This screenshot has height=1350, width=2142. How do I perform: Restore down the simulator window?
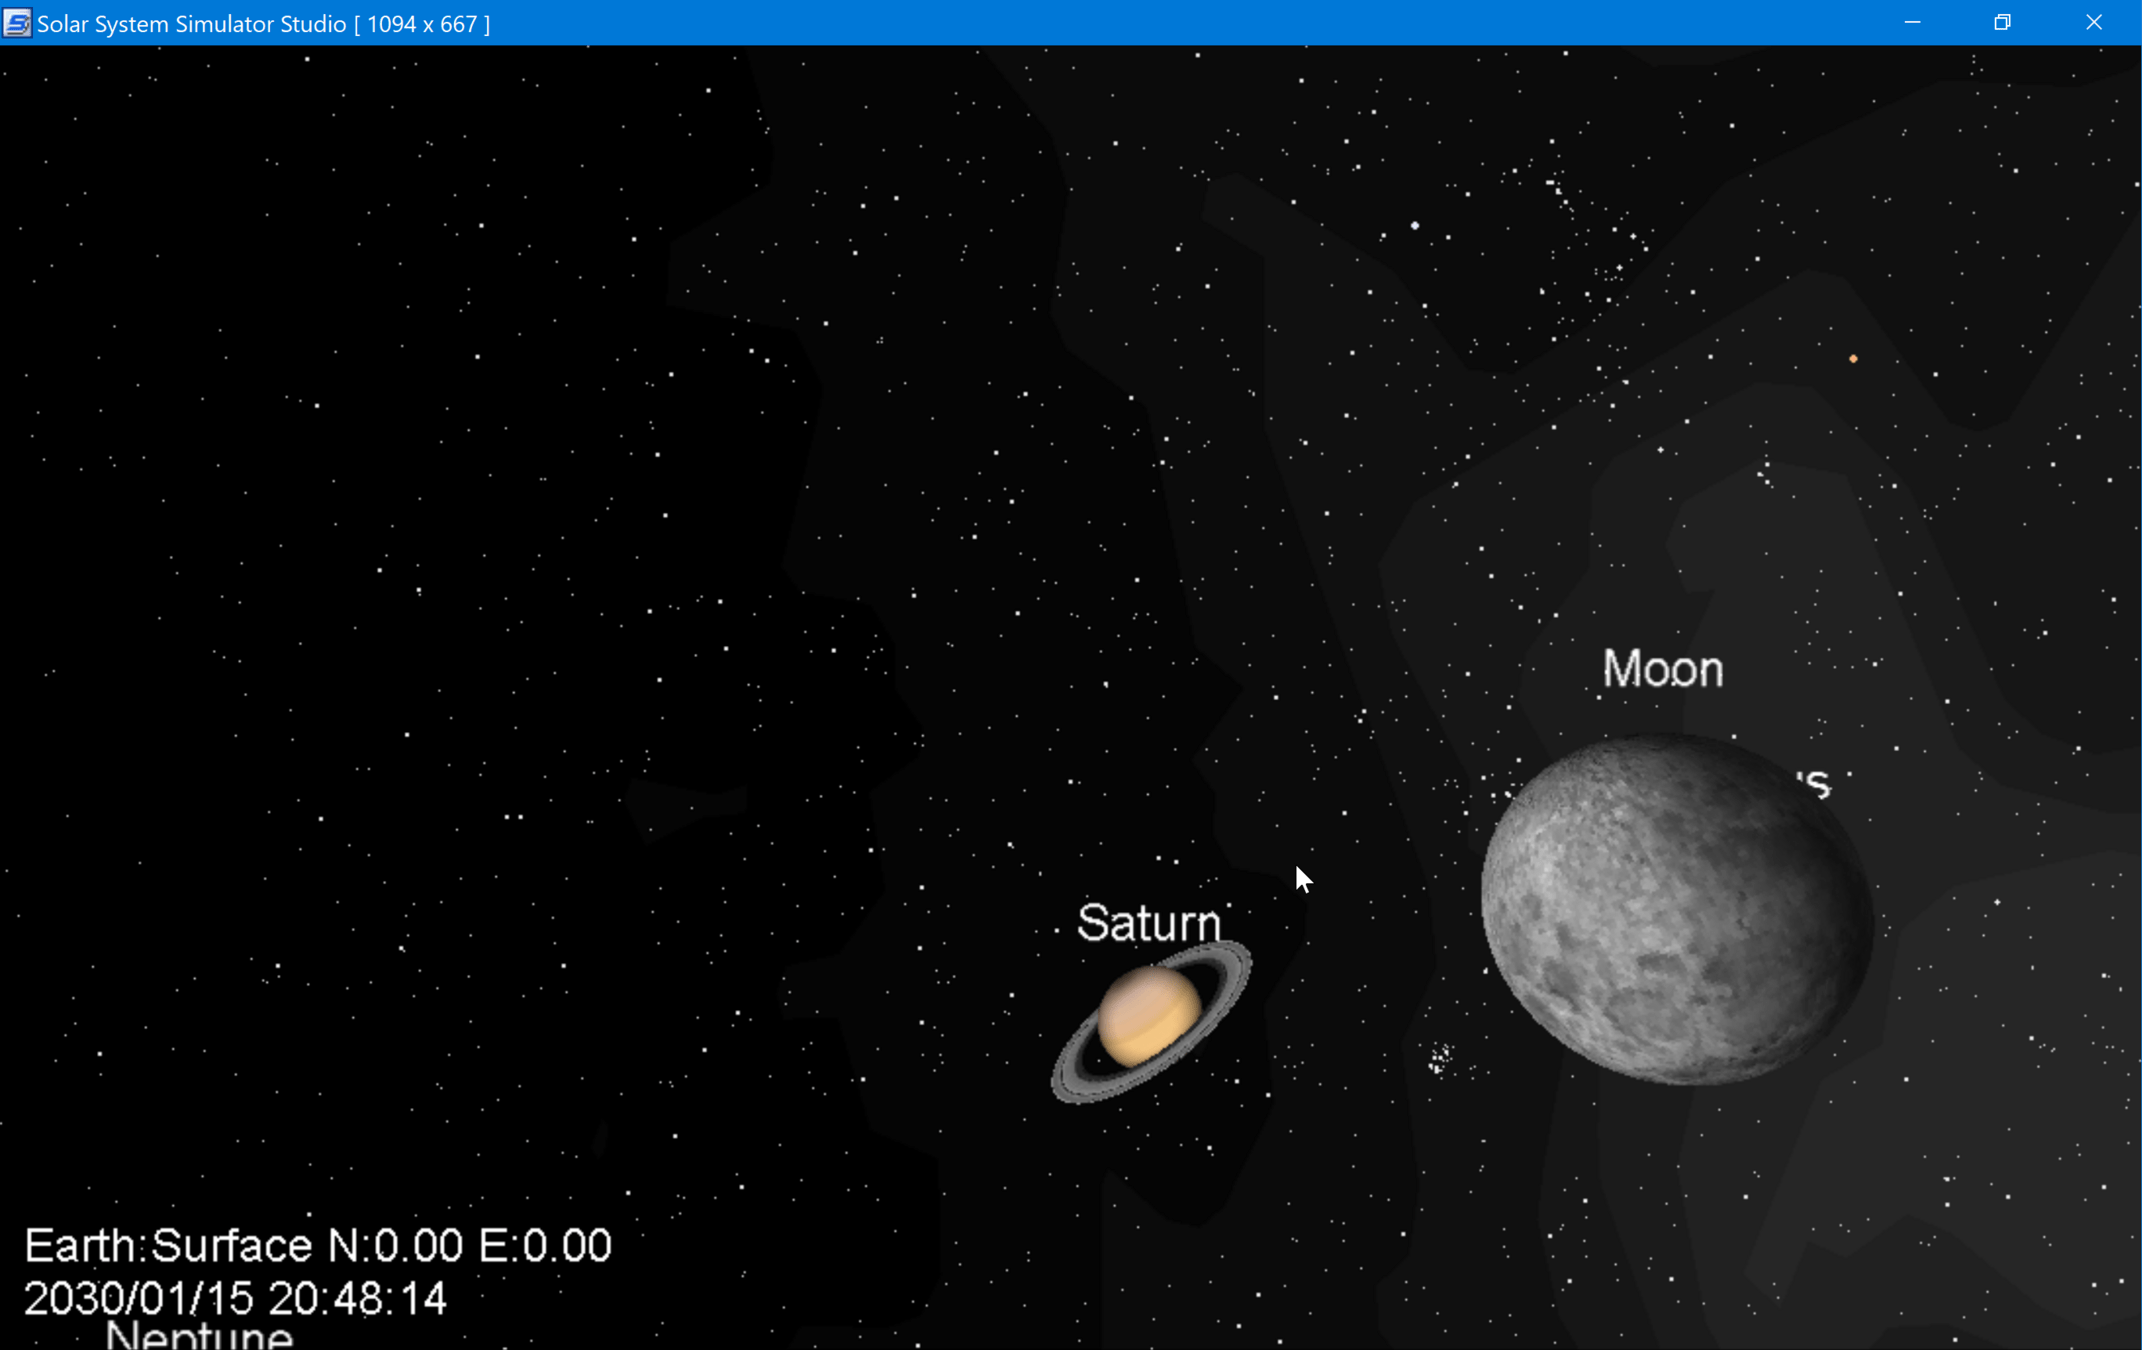coord(2002,23)
